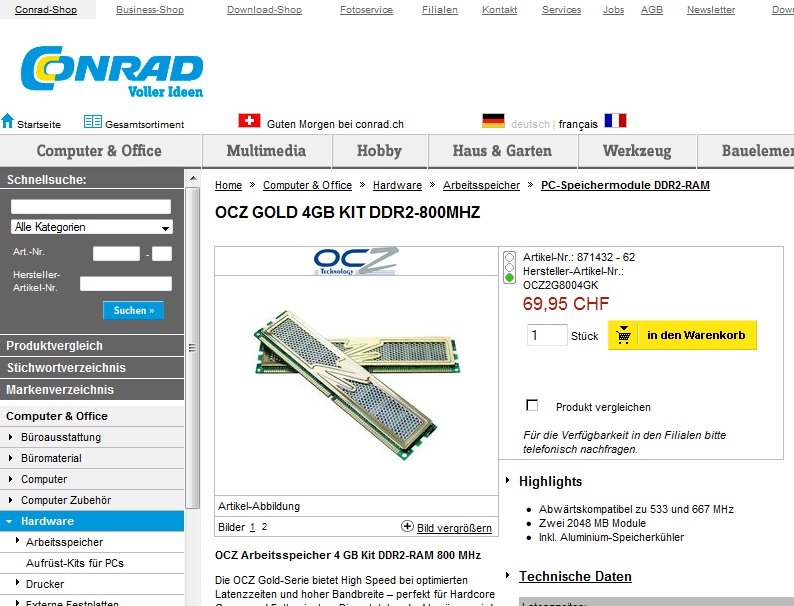This screenshot has width=794, height=606.
Task: Open the Fotoservice link
Action: click(366, 10)
